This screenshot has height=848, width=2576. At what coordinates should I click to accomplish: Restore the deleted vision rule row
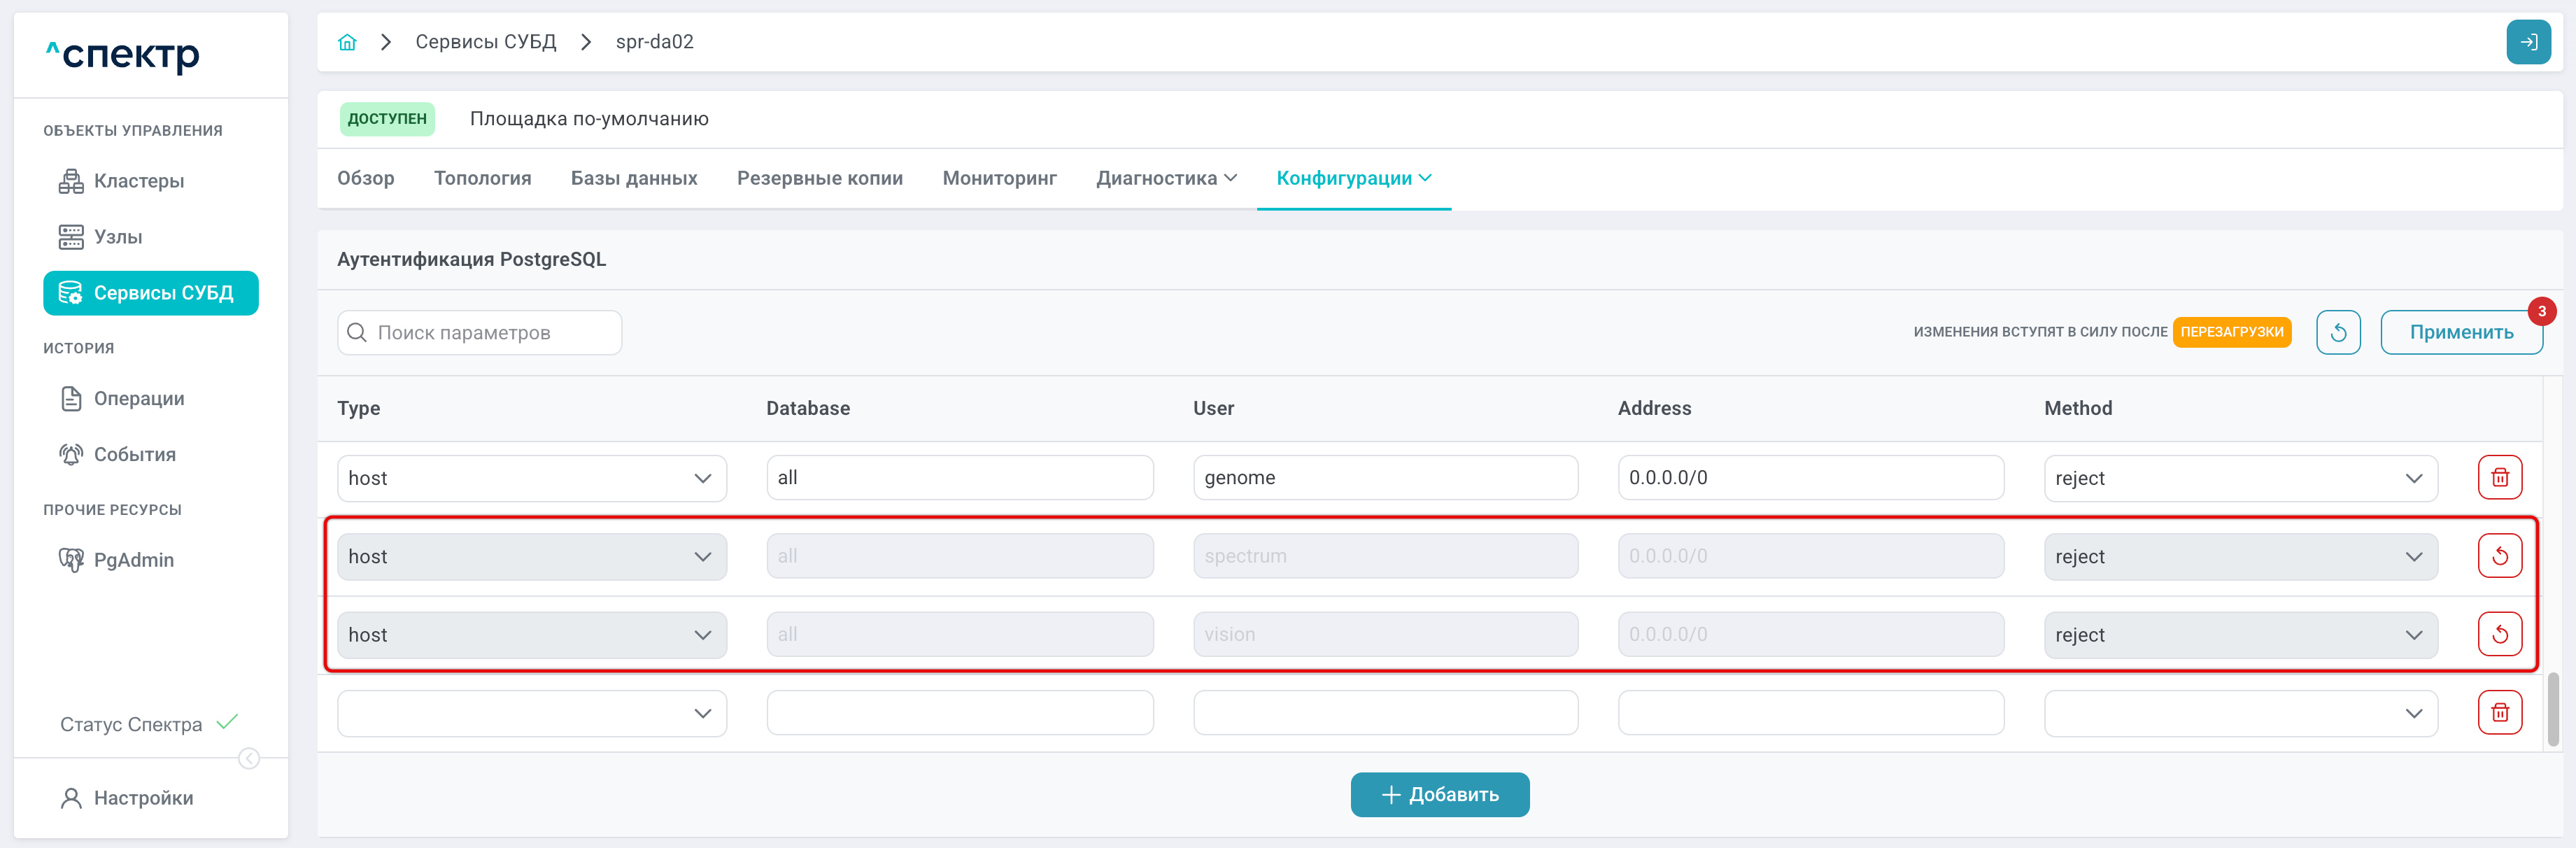pos(2500,635)
